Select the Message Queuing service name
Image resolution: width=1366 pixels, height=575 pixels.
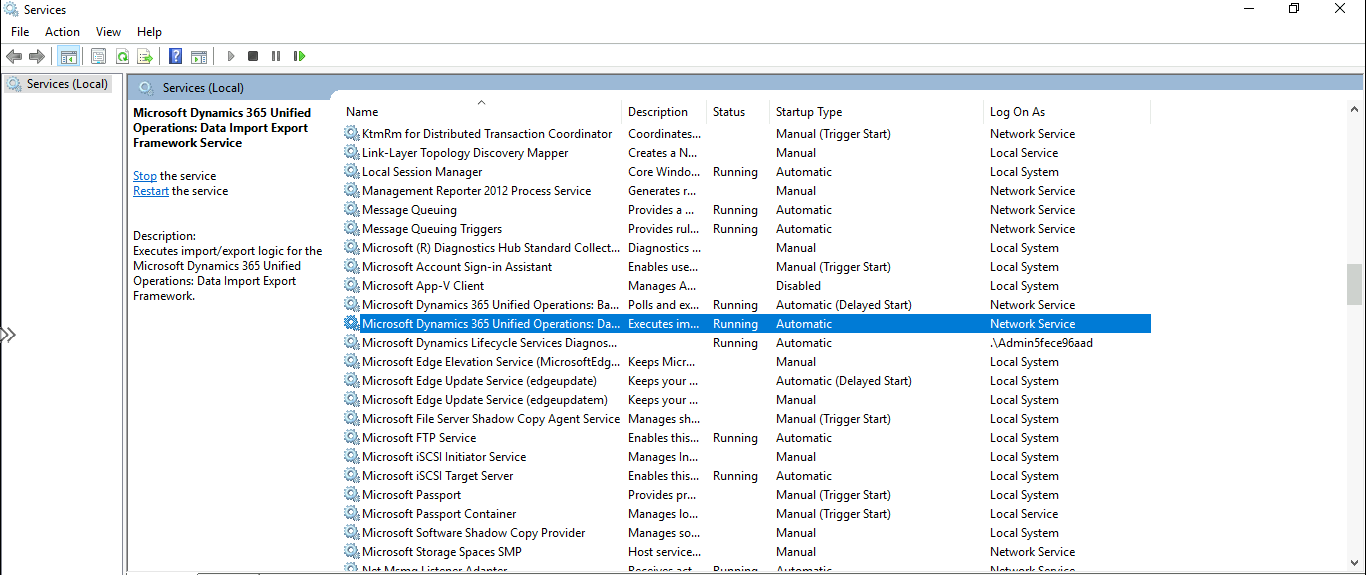click(x=409, y=210)
